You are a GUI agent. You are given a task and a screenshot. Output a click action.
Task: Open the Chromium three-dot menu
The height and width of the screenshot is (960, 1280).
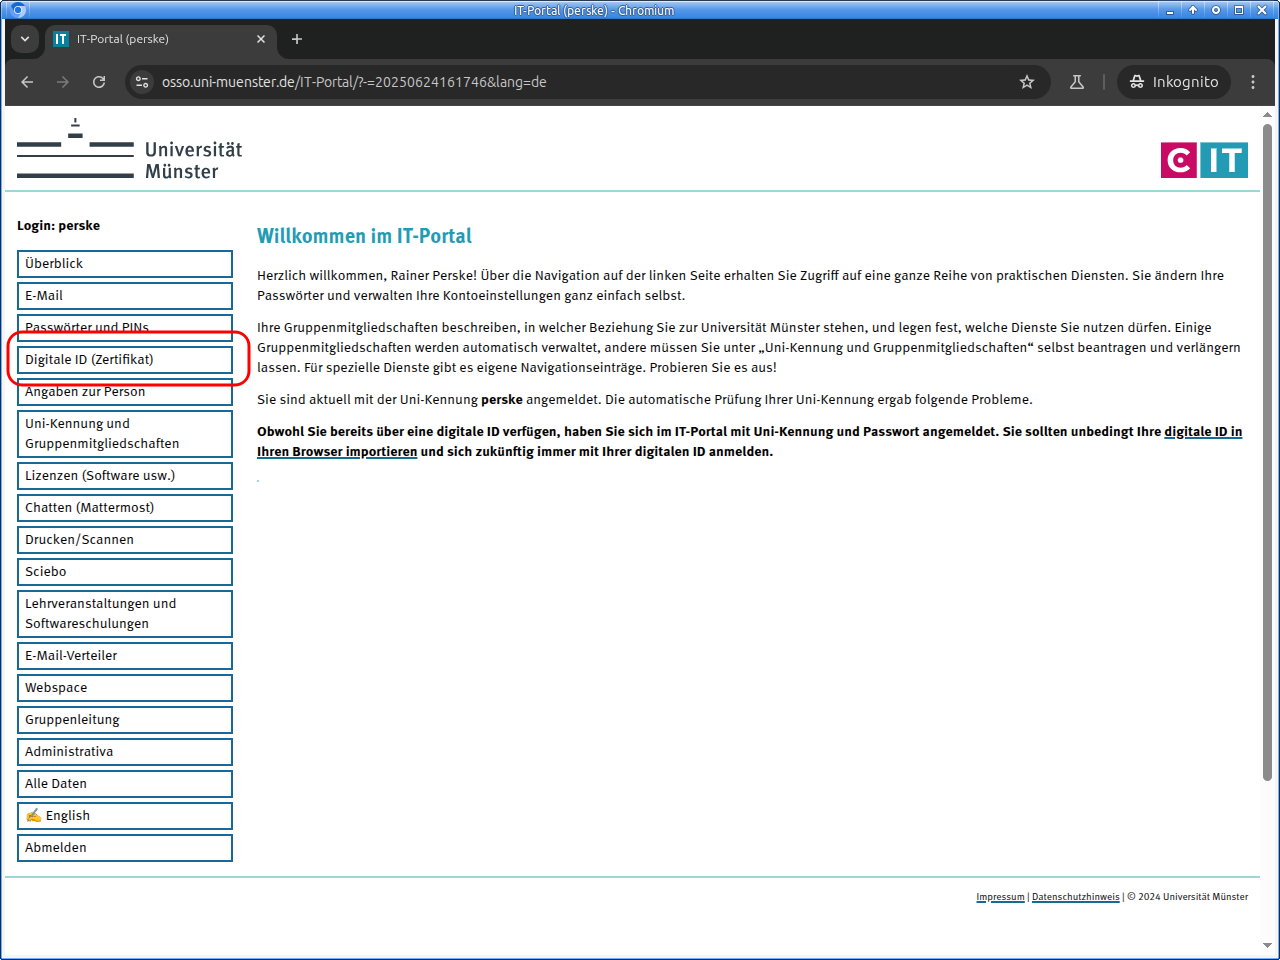tap(1252, 82)
